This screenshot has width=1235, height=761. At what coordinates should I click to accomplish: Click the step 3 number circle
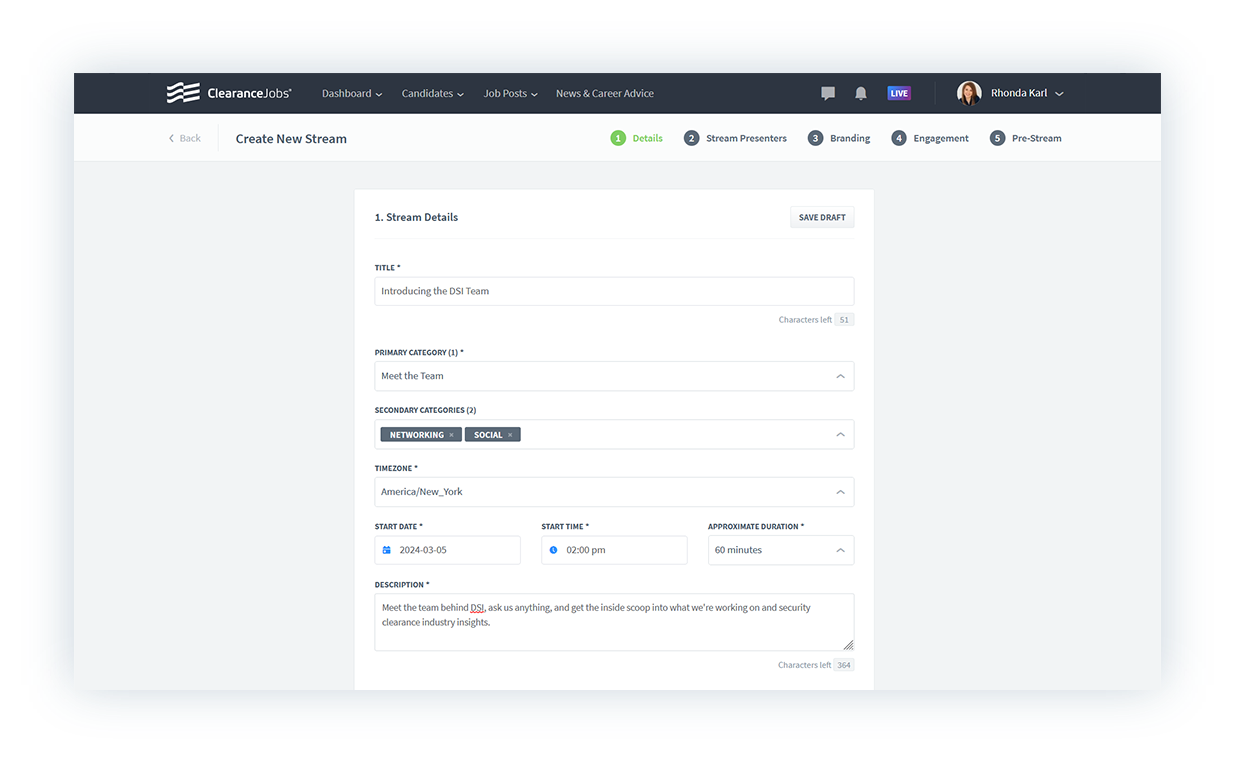[x=815, y=138]
